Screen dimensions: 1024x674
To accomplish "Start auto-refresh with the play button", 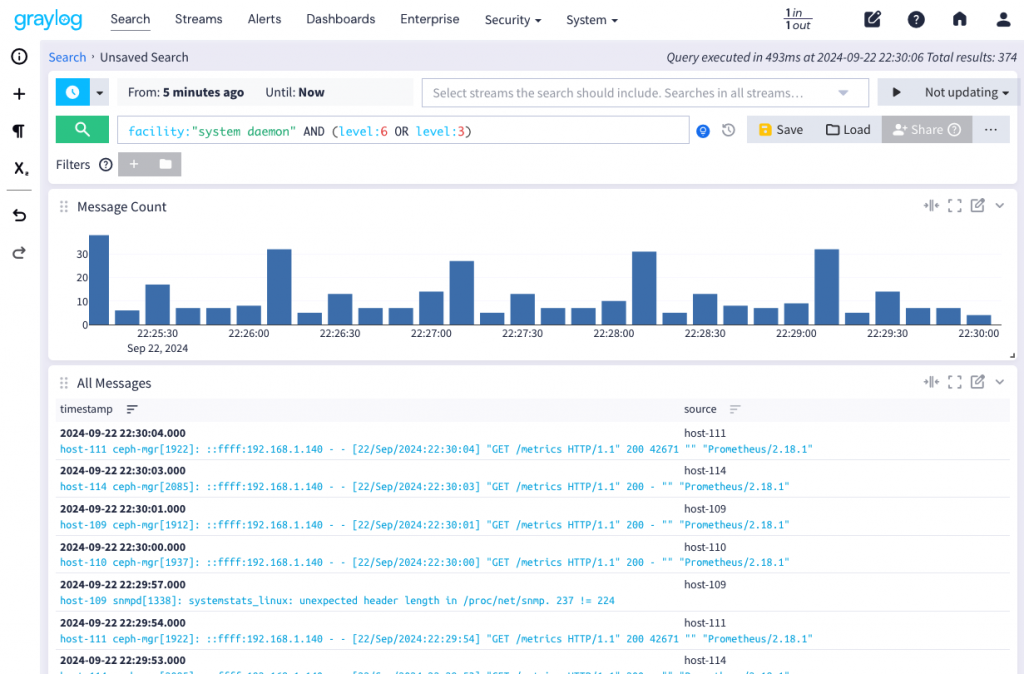I will (x=897, y=92).
